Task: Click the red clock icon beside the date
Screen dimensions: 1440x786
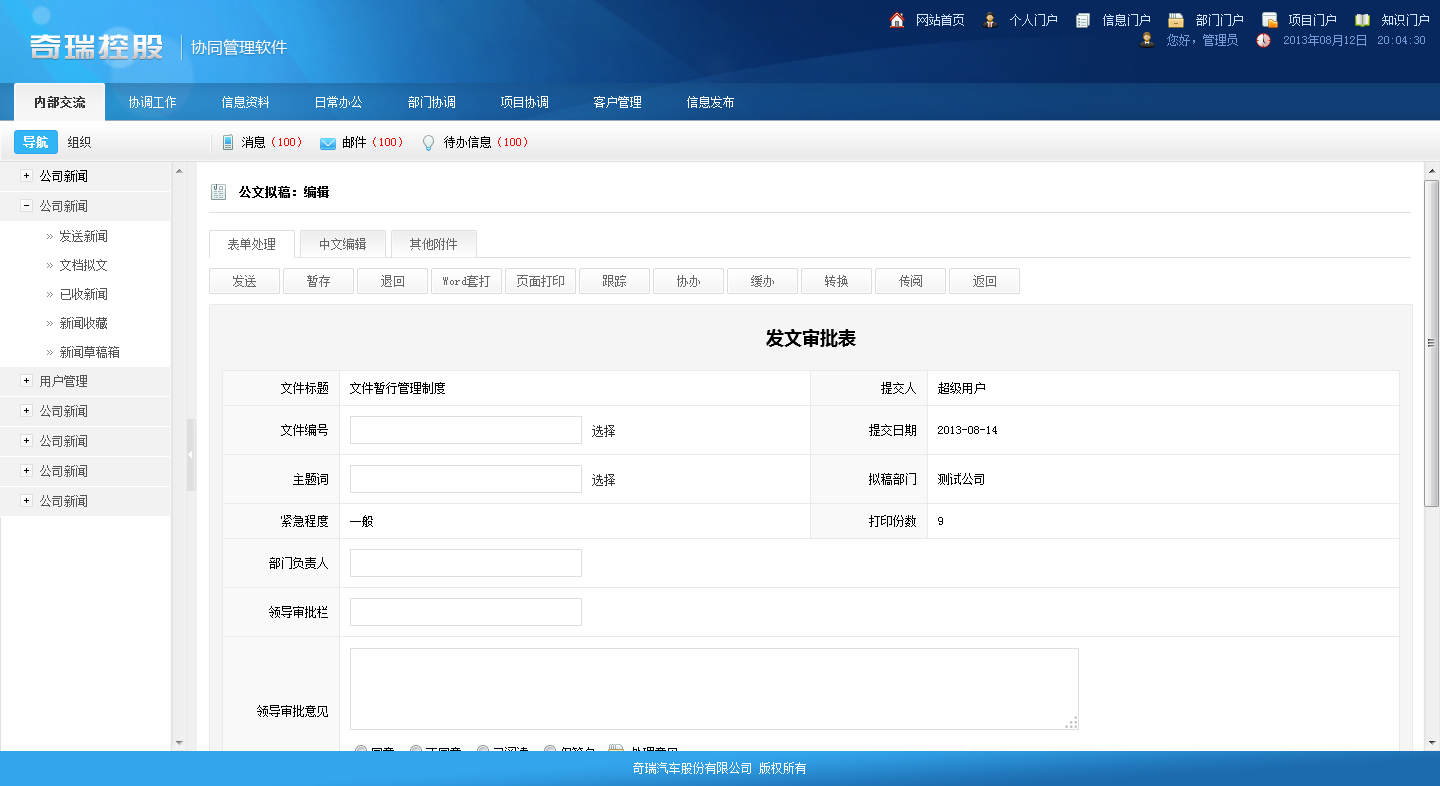Action: pos(1264,40)
